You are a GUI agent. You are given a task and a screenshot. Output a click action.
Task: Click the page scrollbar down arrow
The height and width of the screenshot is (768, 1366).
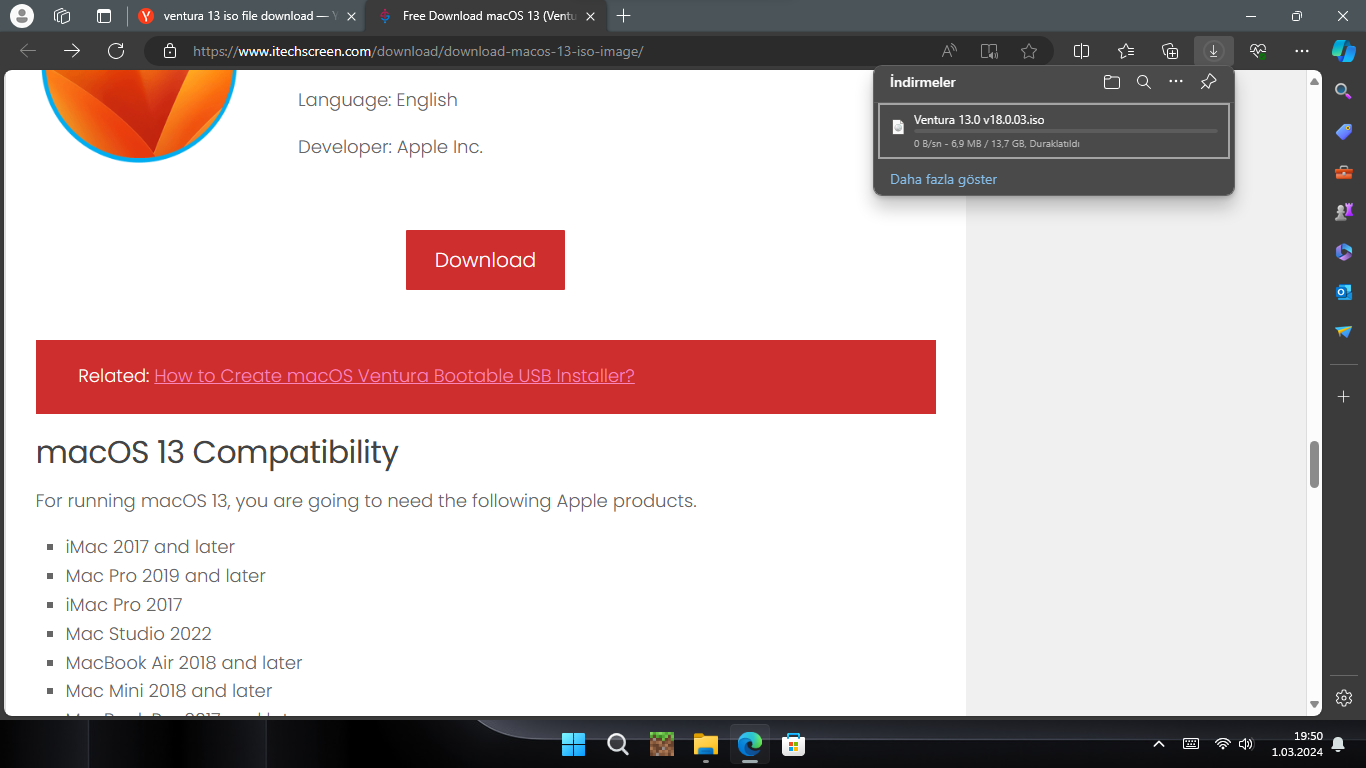pyautogui.click(x=1315, y=705)
